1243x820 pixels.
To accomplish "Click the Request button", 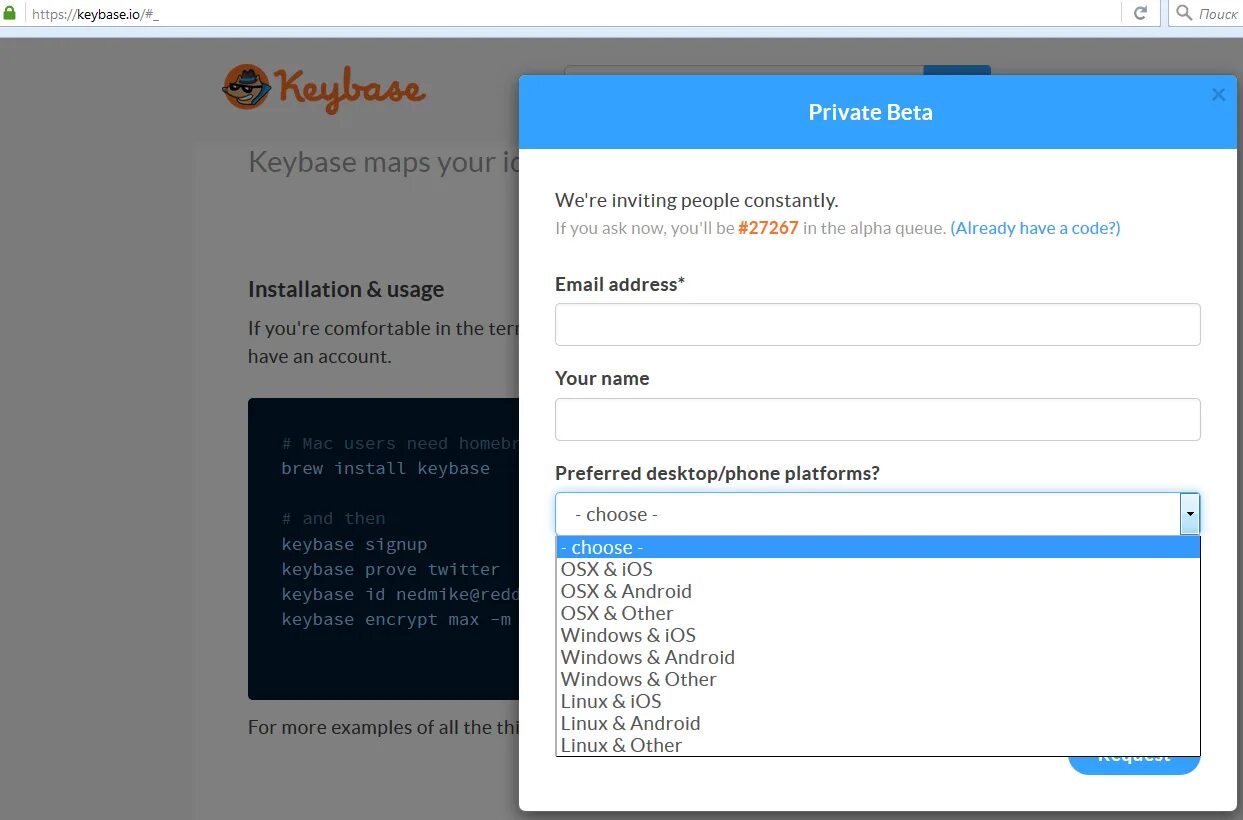I will click(x=1134, y=764).
